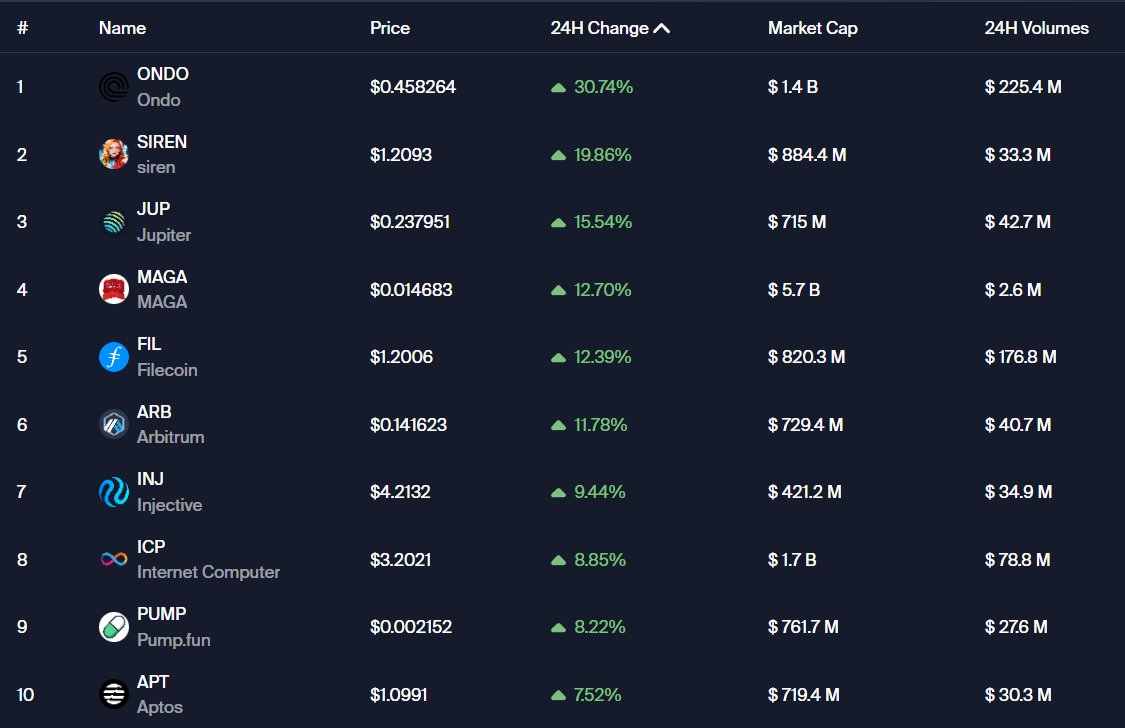Click the Injective logo icon

113,492
